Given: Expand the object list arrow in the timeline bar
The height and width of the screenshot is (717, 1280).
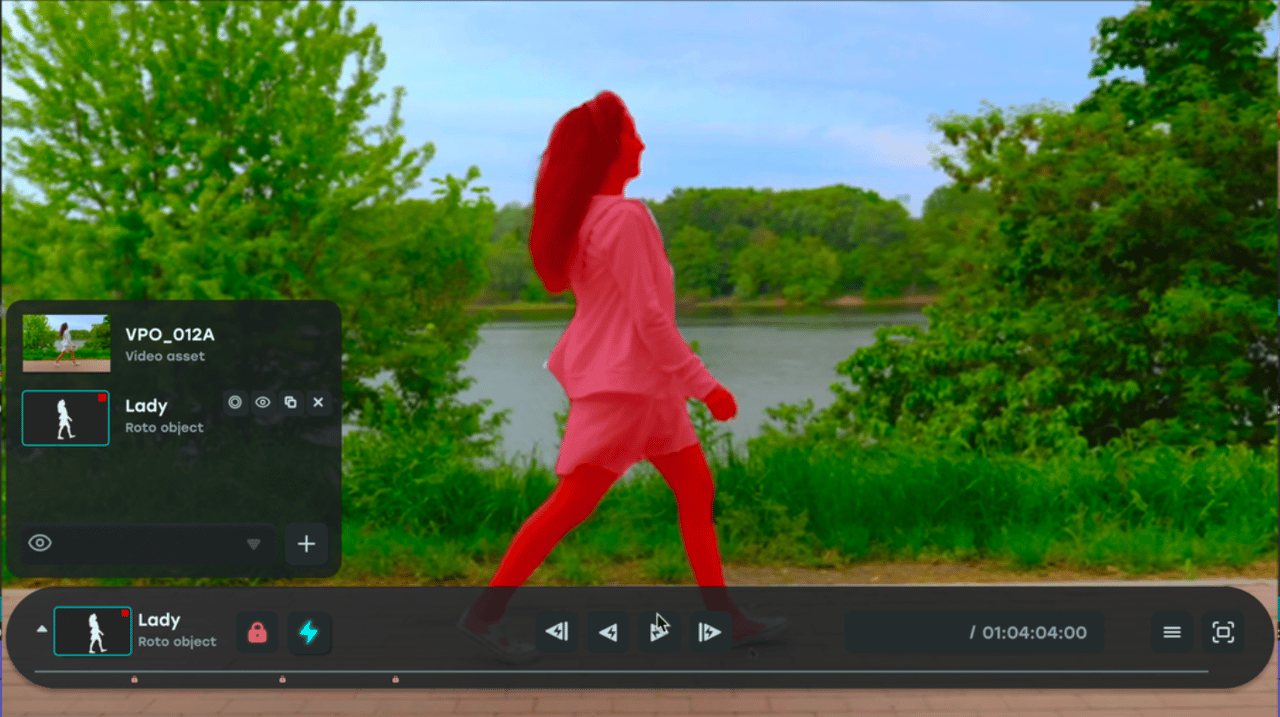Looking at the screenshot, I should pos(42,629).
